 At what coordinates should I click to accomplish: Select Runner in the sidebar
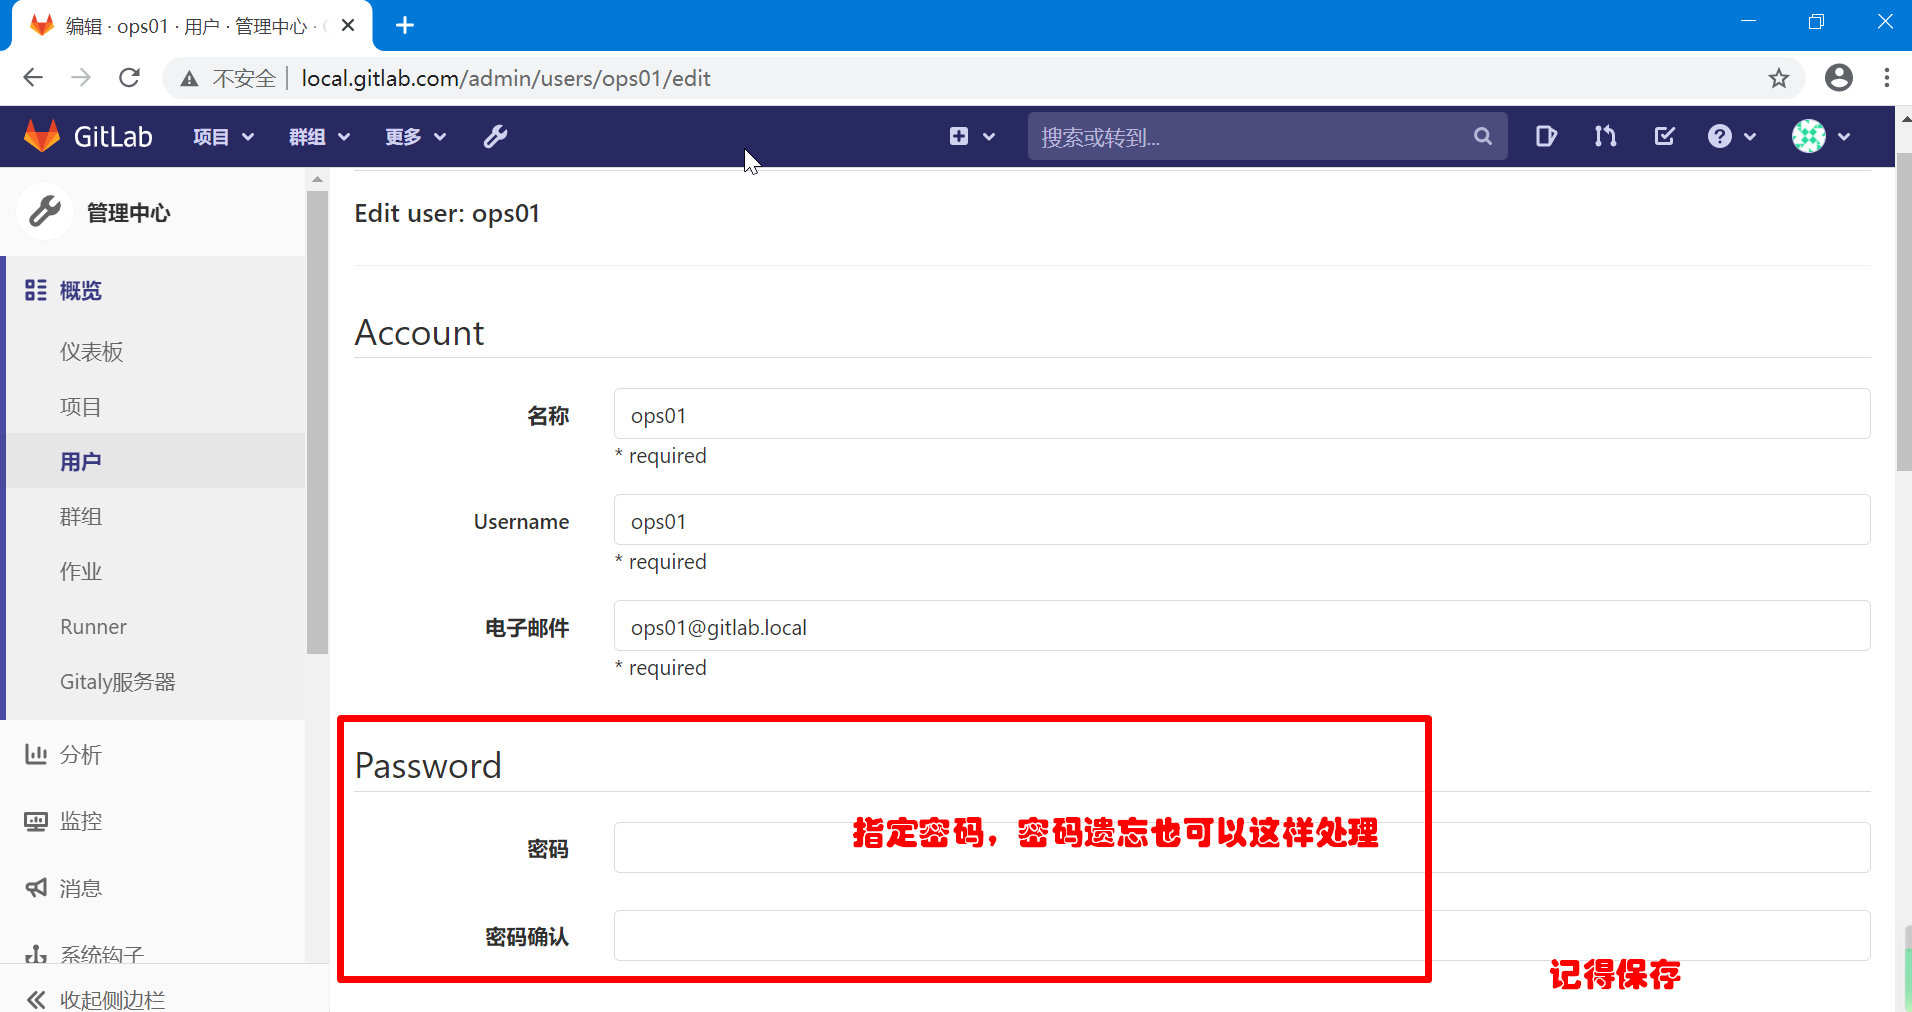[93, 627]
